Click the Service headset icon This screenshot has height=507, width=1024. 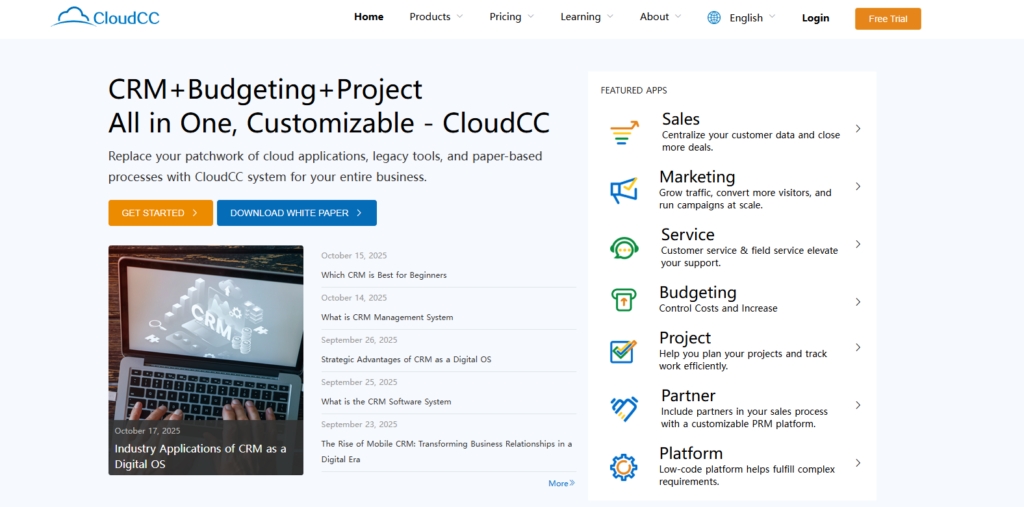624,247
